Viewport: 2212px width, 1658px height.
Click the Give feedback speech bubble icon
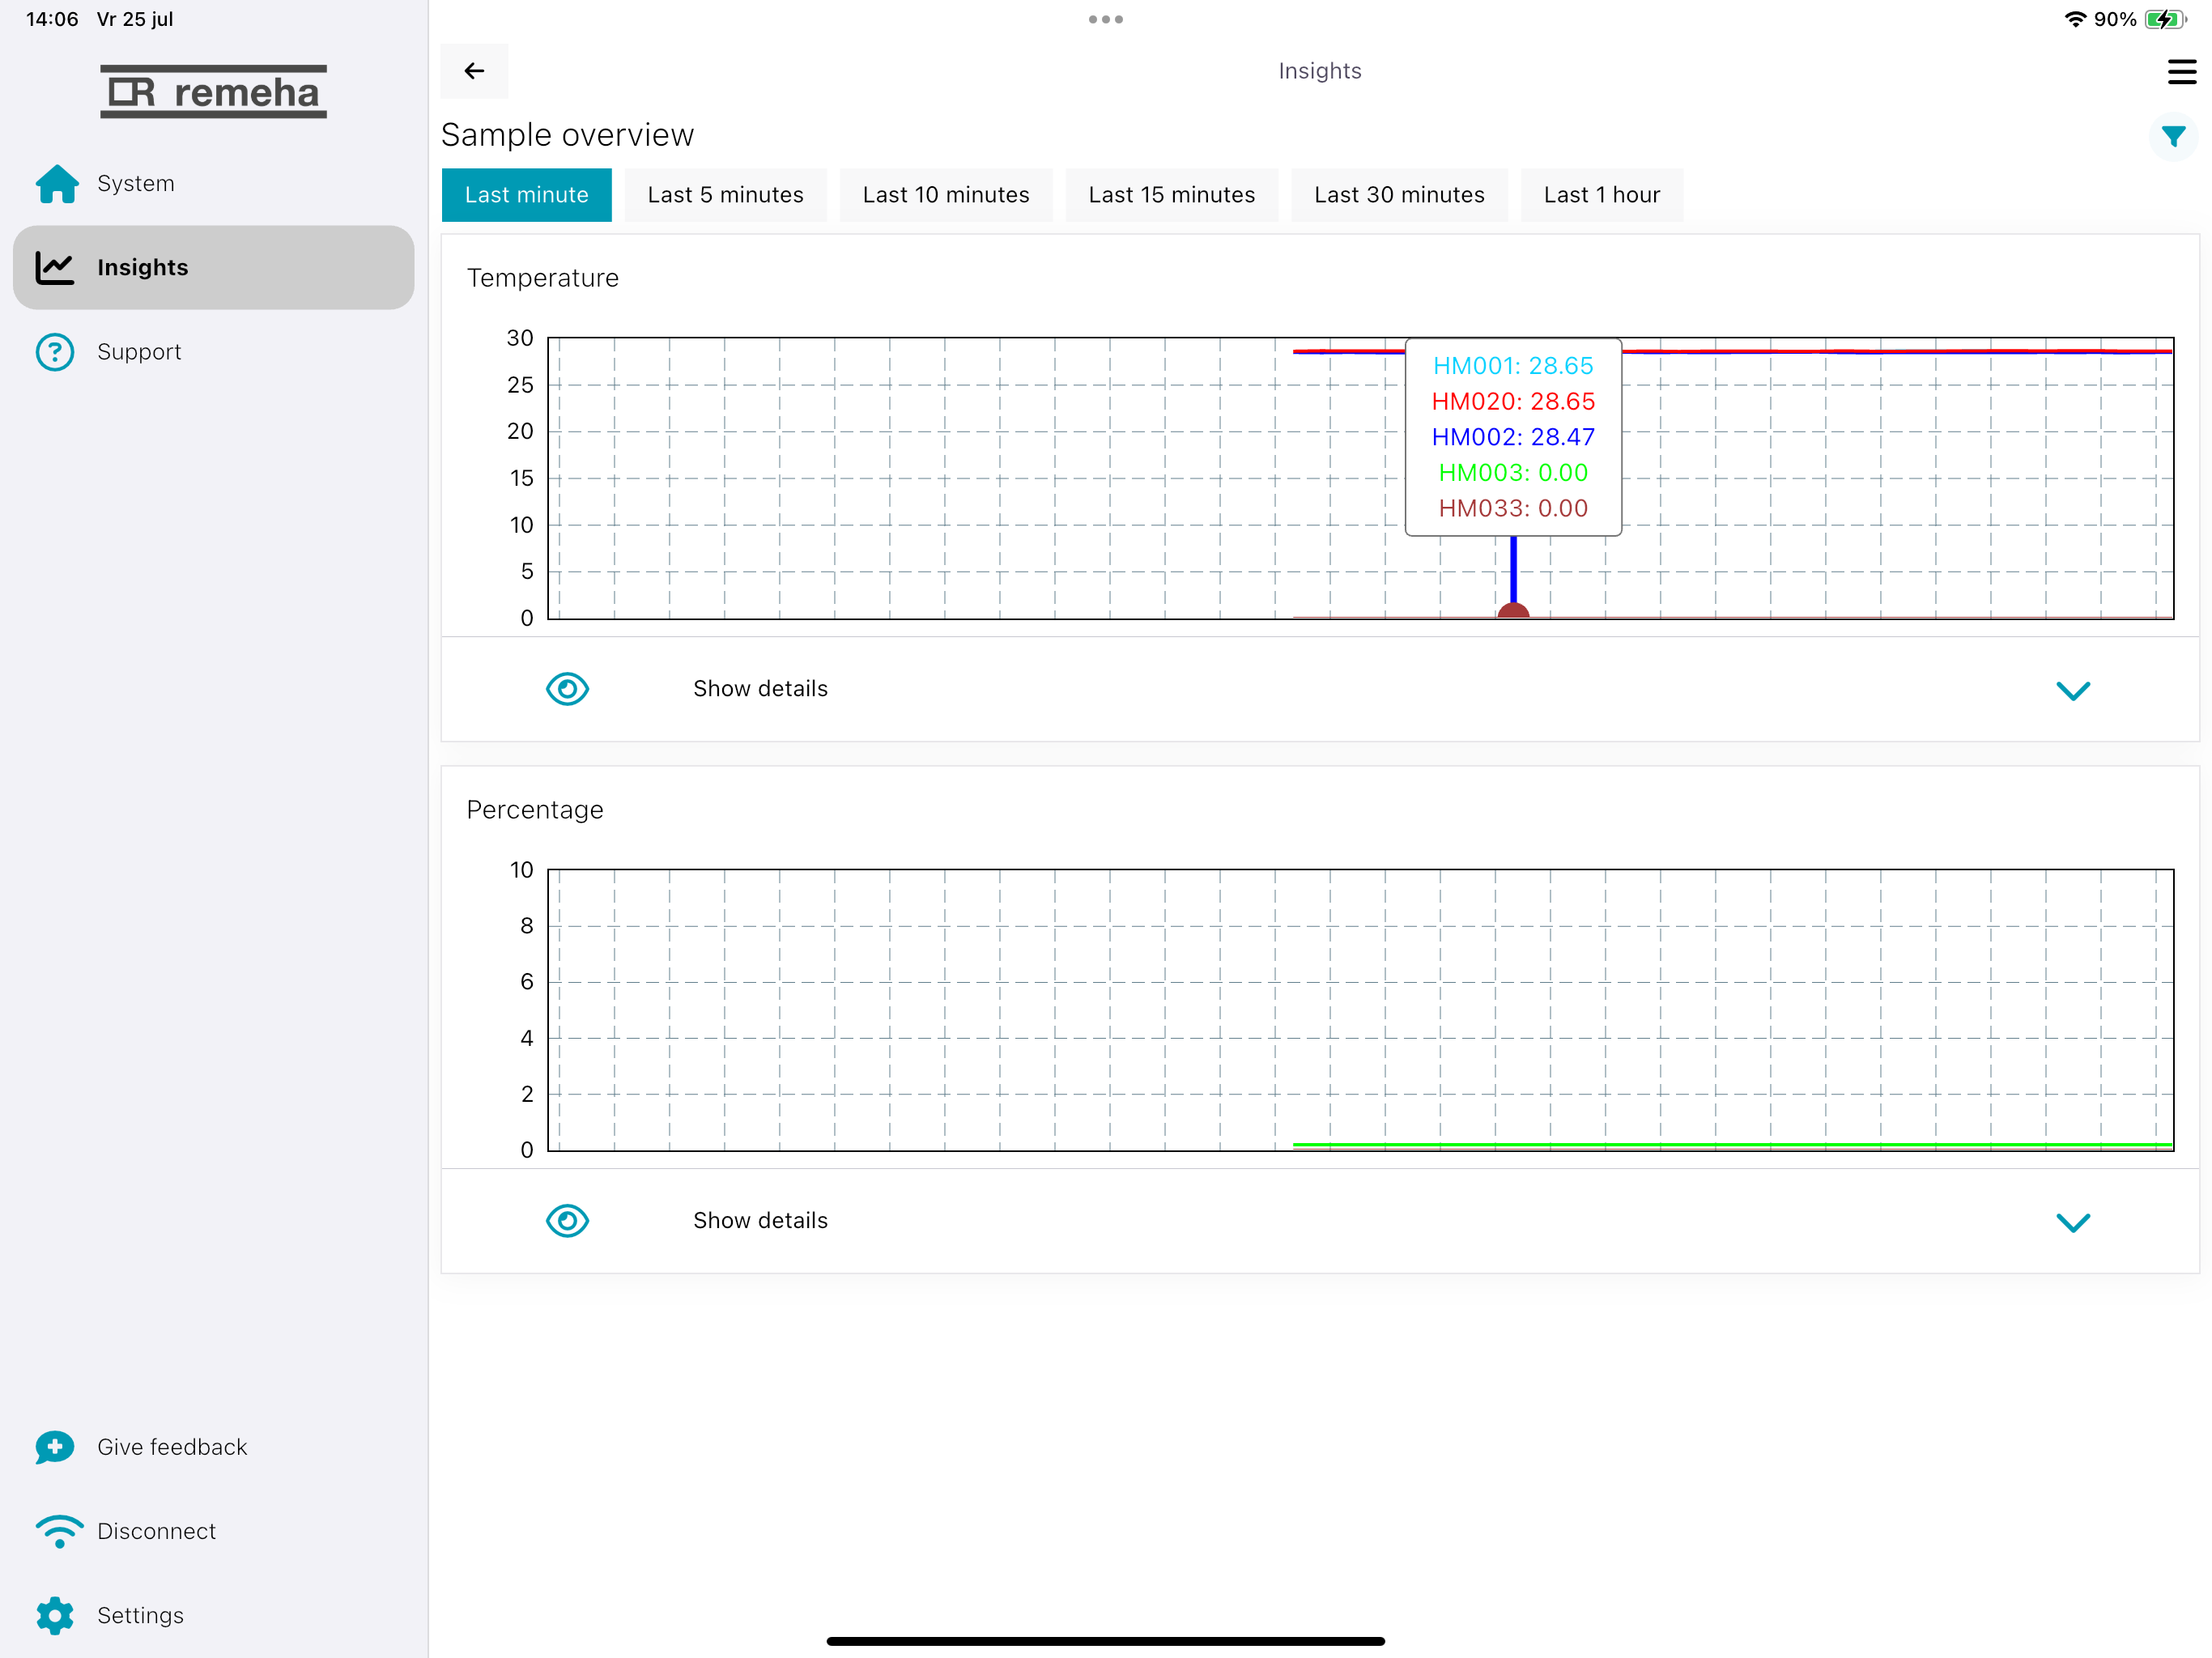pyautogui.click(x=55, y=1447)
